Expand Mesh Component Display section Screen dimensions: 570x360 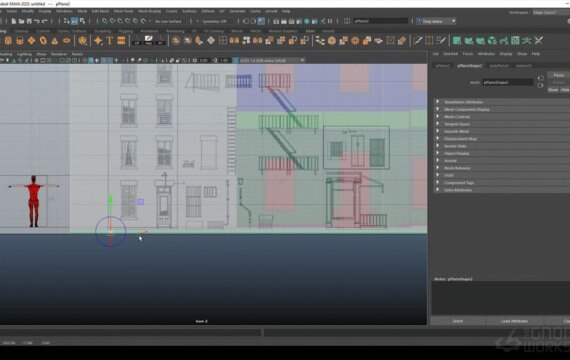(502, 109)
